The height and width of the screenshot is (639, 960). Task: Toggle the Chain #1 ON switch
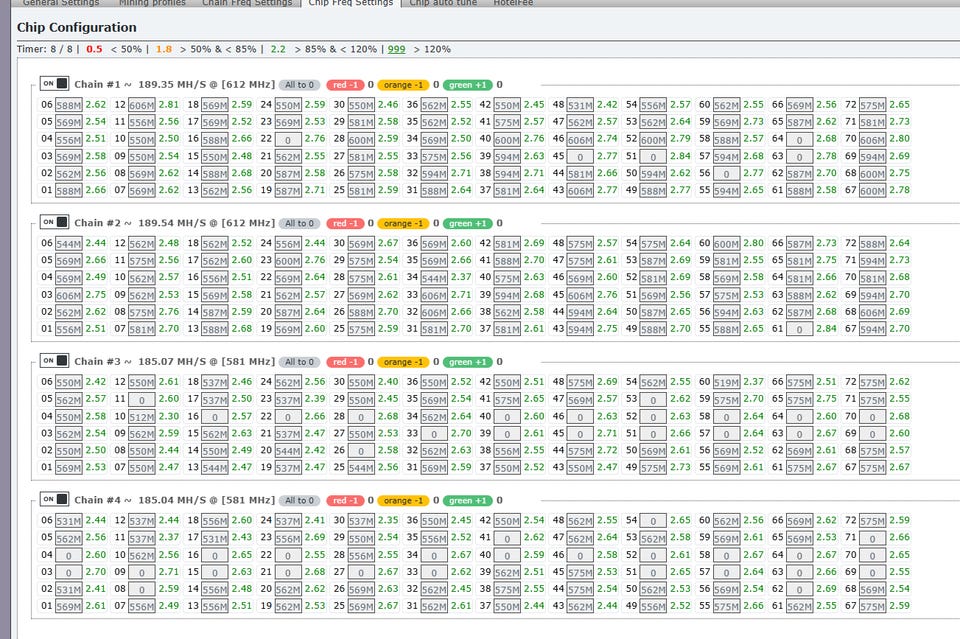point(54,84)
